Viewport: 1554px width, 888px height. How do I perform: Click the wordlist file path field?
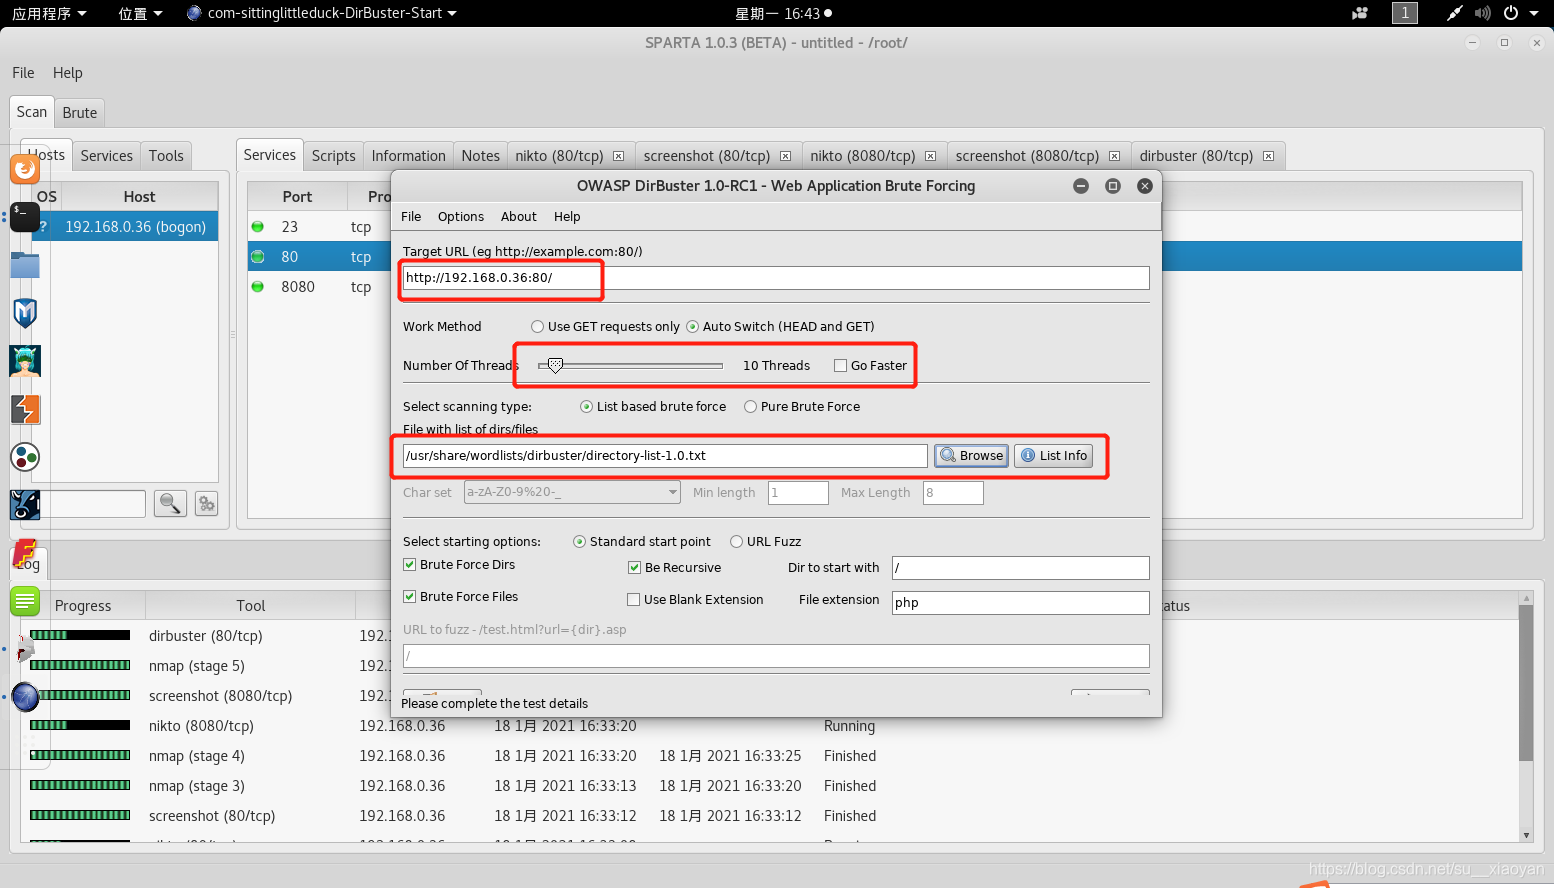665,456
